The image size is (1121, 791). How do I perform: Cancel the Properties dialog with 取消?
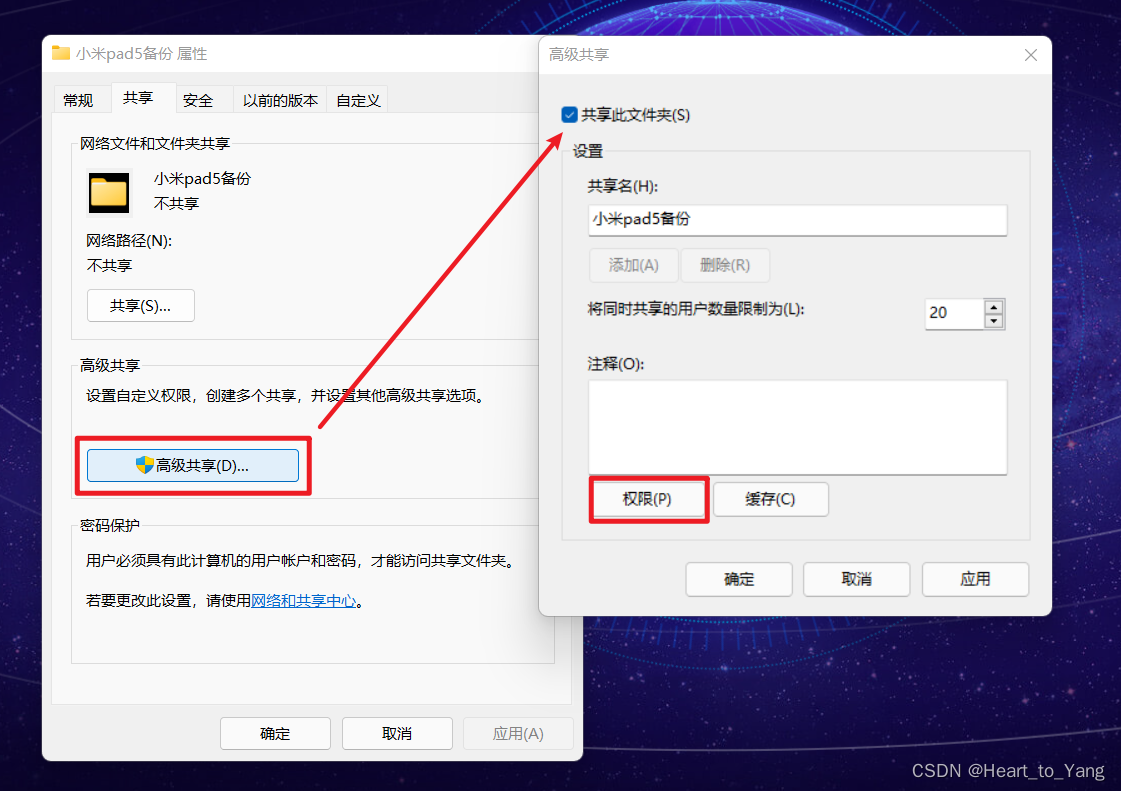coord(397,733)
